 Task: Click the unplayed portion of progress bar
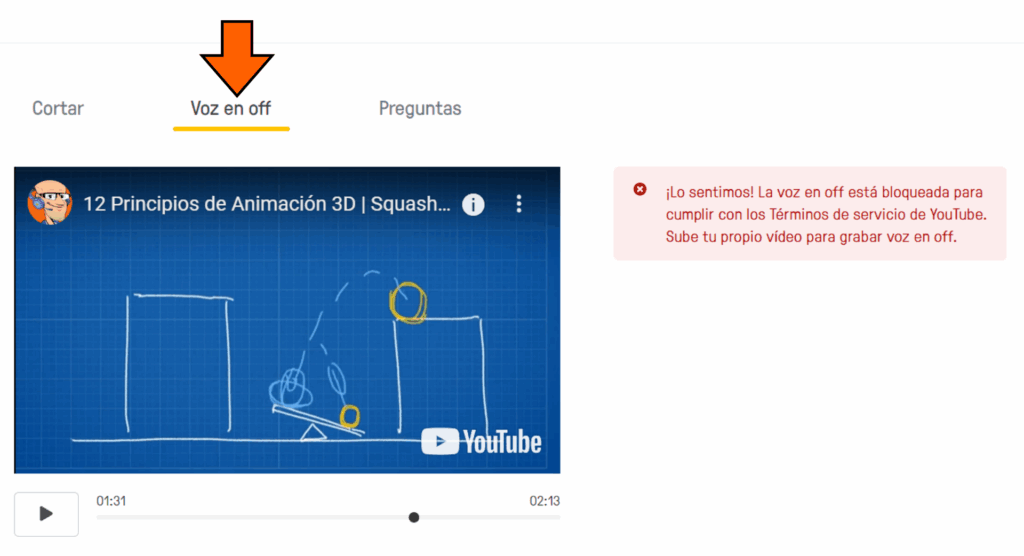(x=490, y=517)
